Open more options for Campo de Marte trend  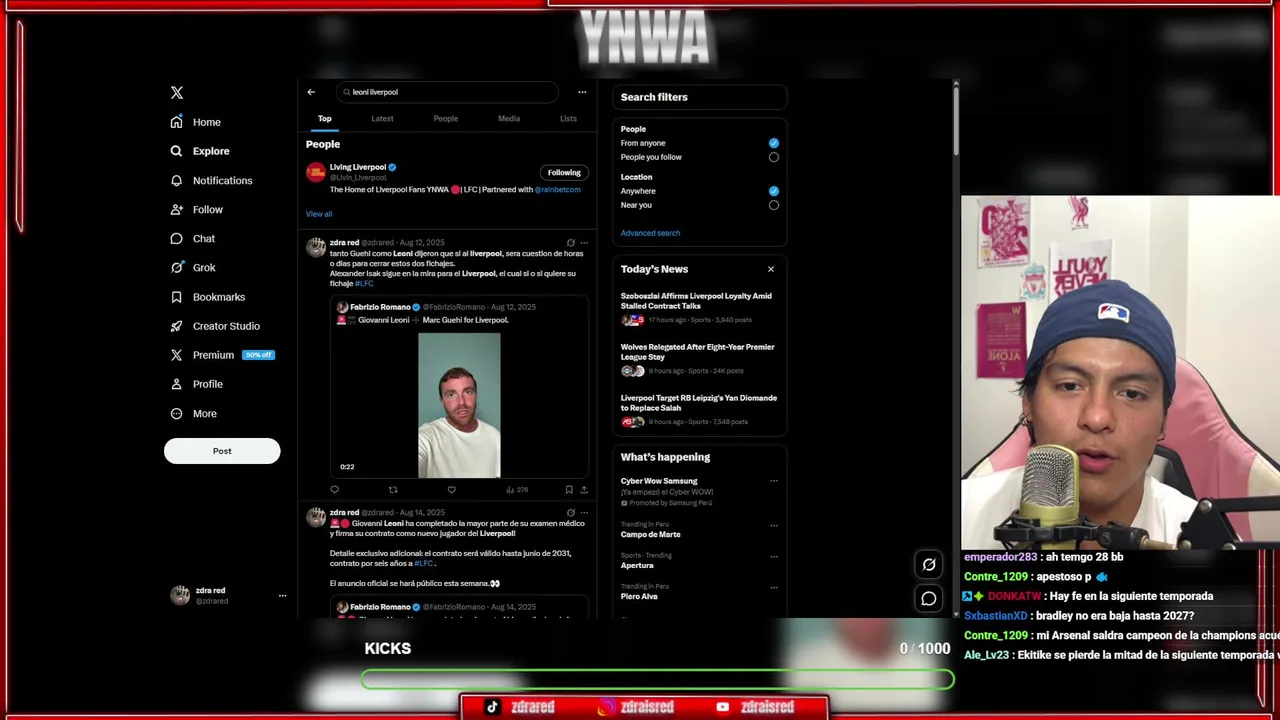click(774, 525)
